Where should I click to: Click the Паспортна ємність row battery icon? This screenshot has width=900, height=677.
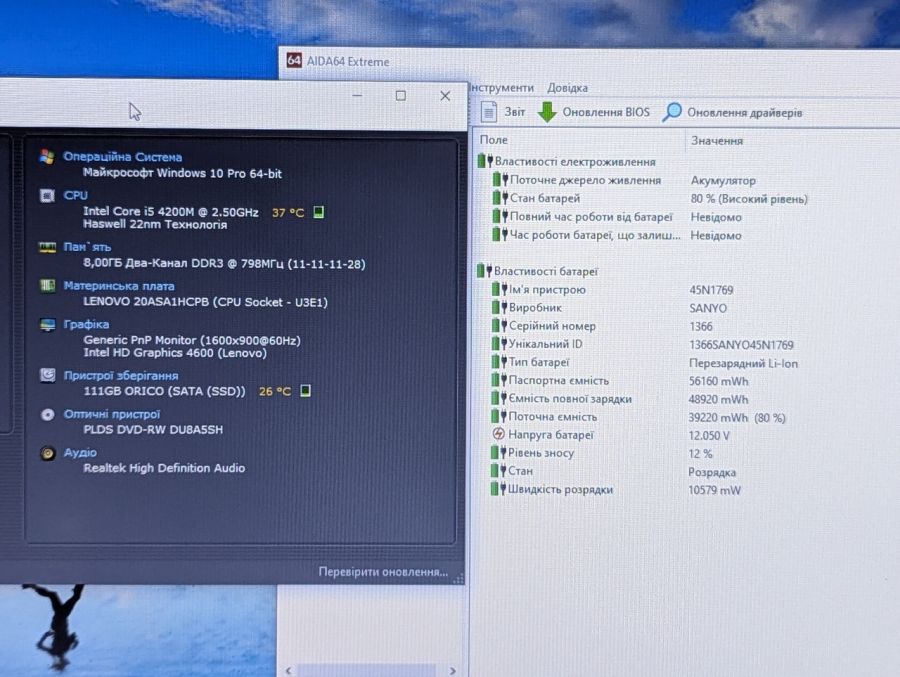click(x=499, y=380)
